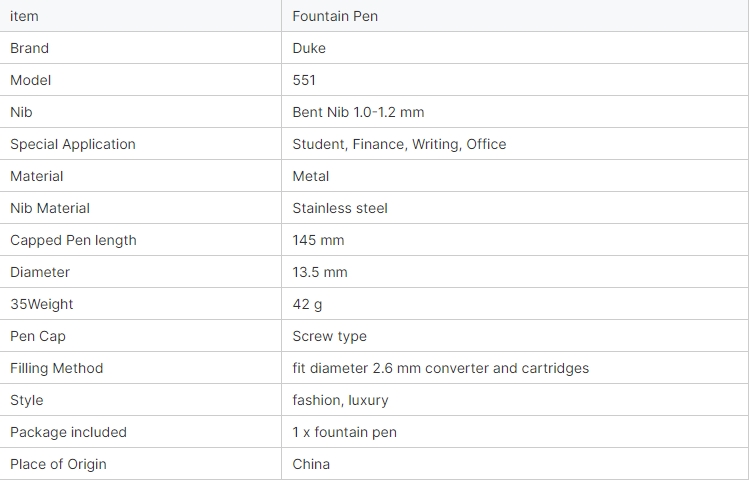Click 'Student, Finance, Writing, Office' value

click(x=399, y=144)
